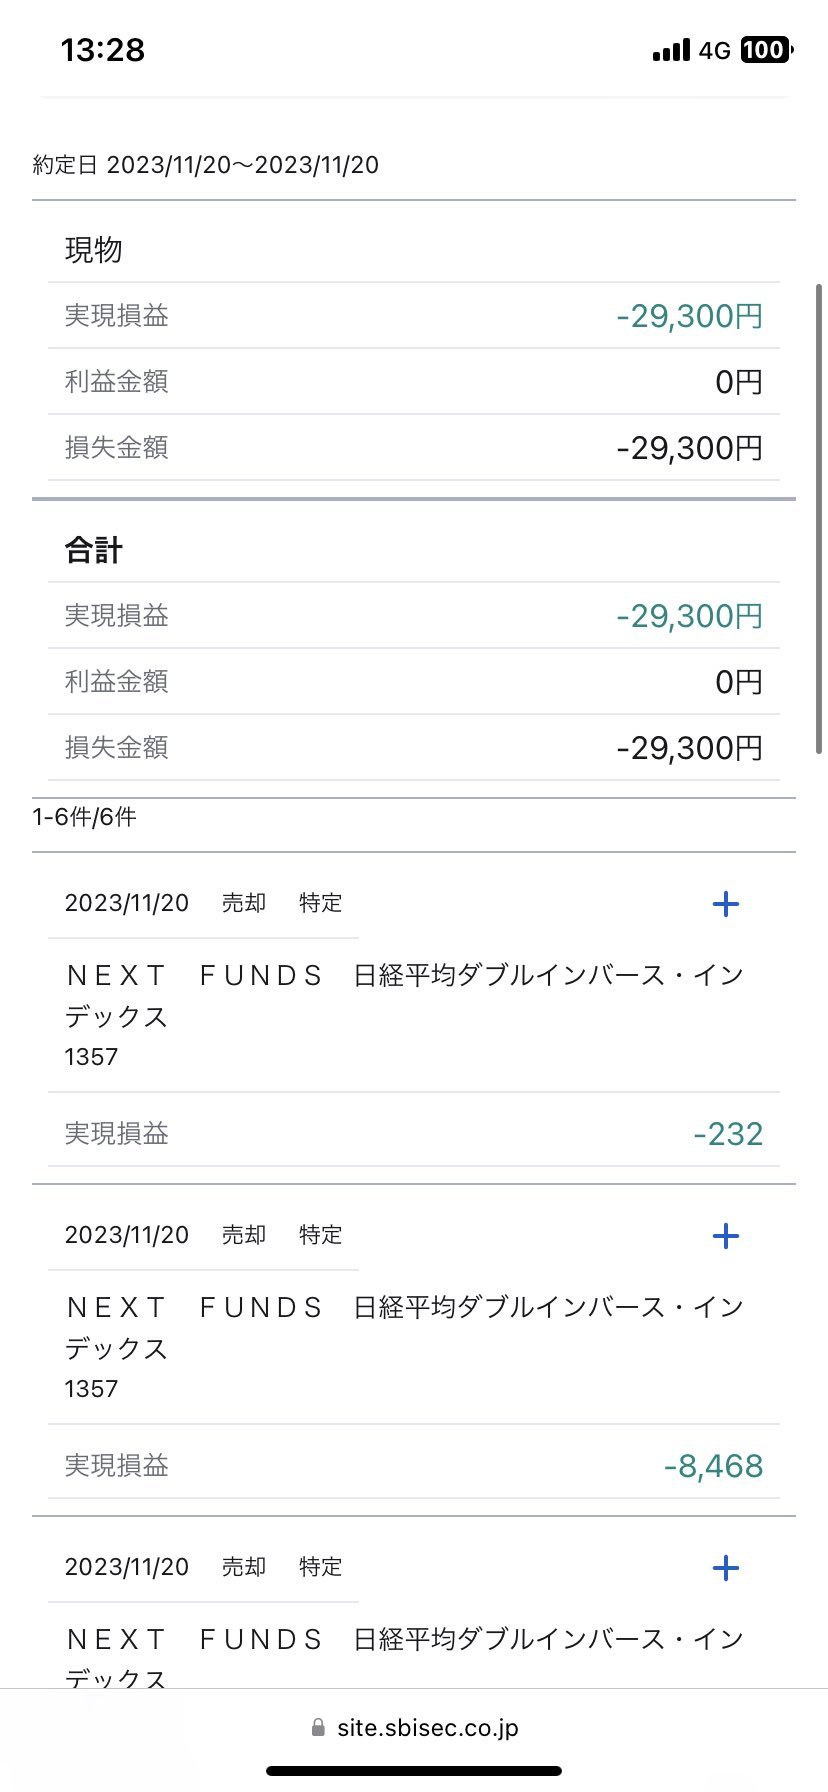Tap the cellular signal strength bars
828x1792 pixels.
(671, 50)
